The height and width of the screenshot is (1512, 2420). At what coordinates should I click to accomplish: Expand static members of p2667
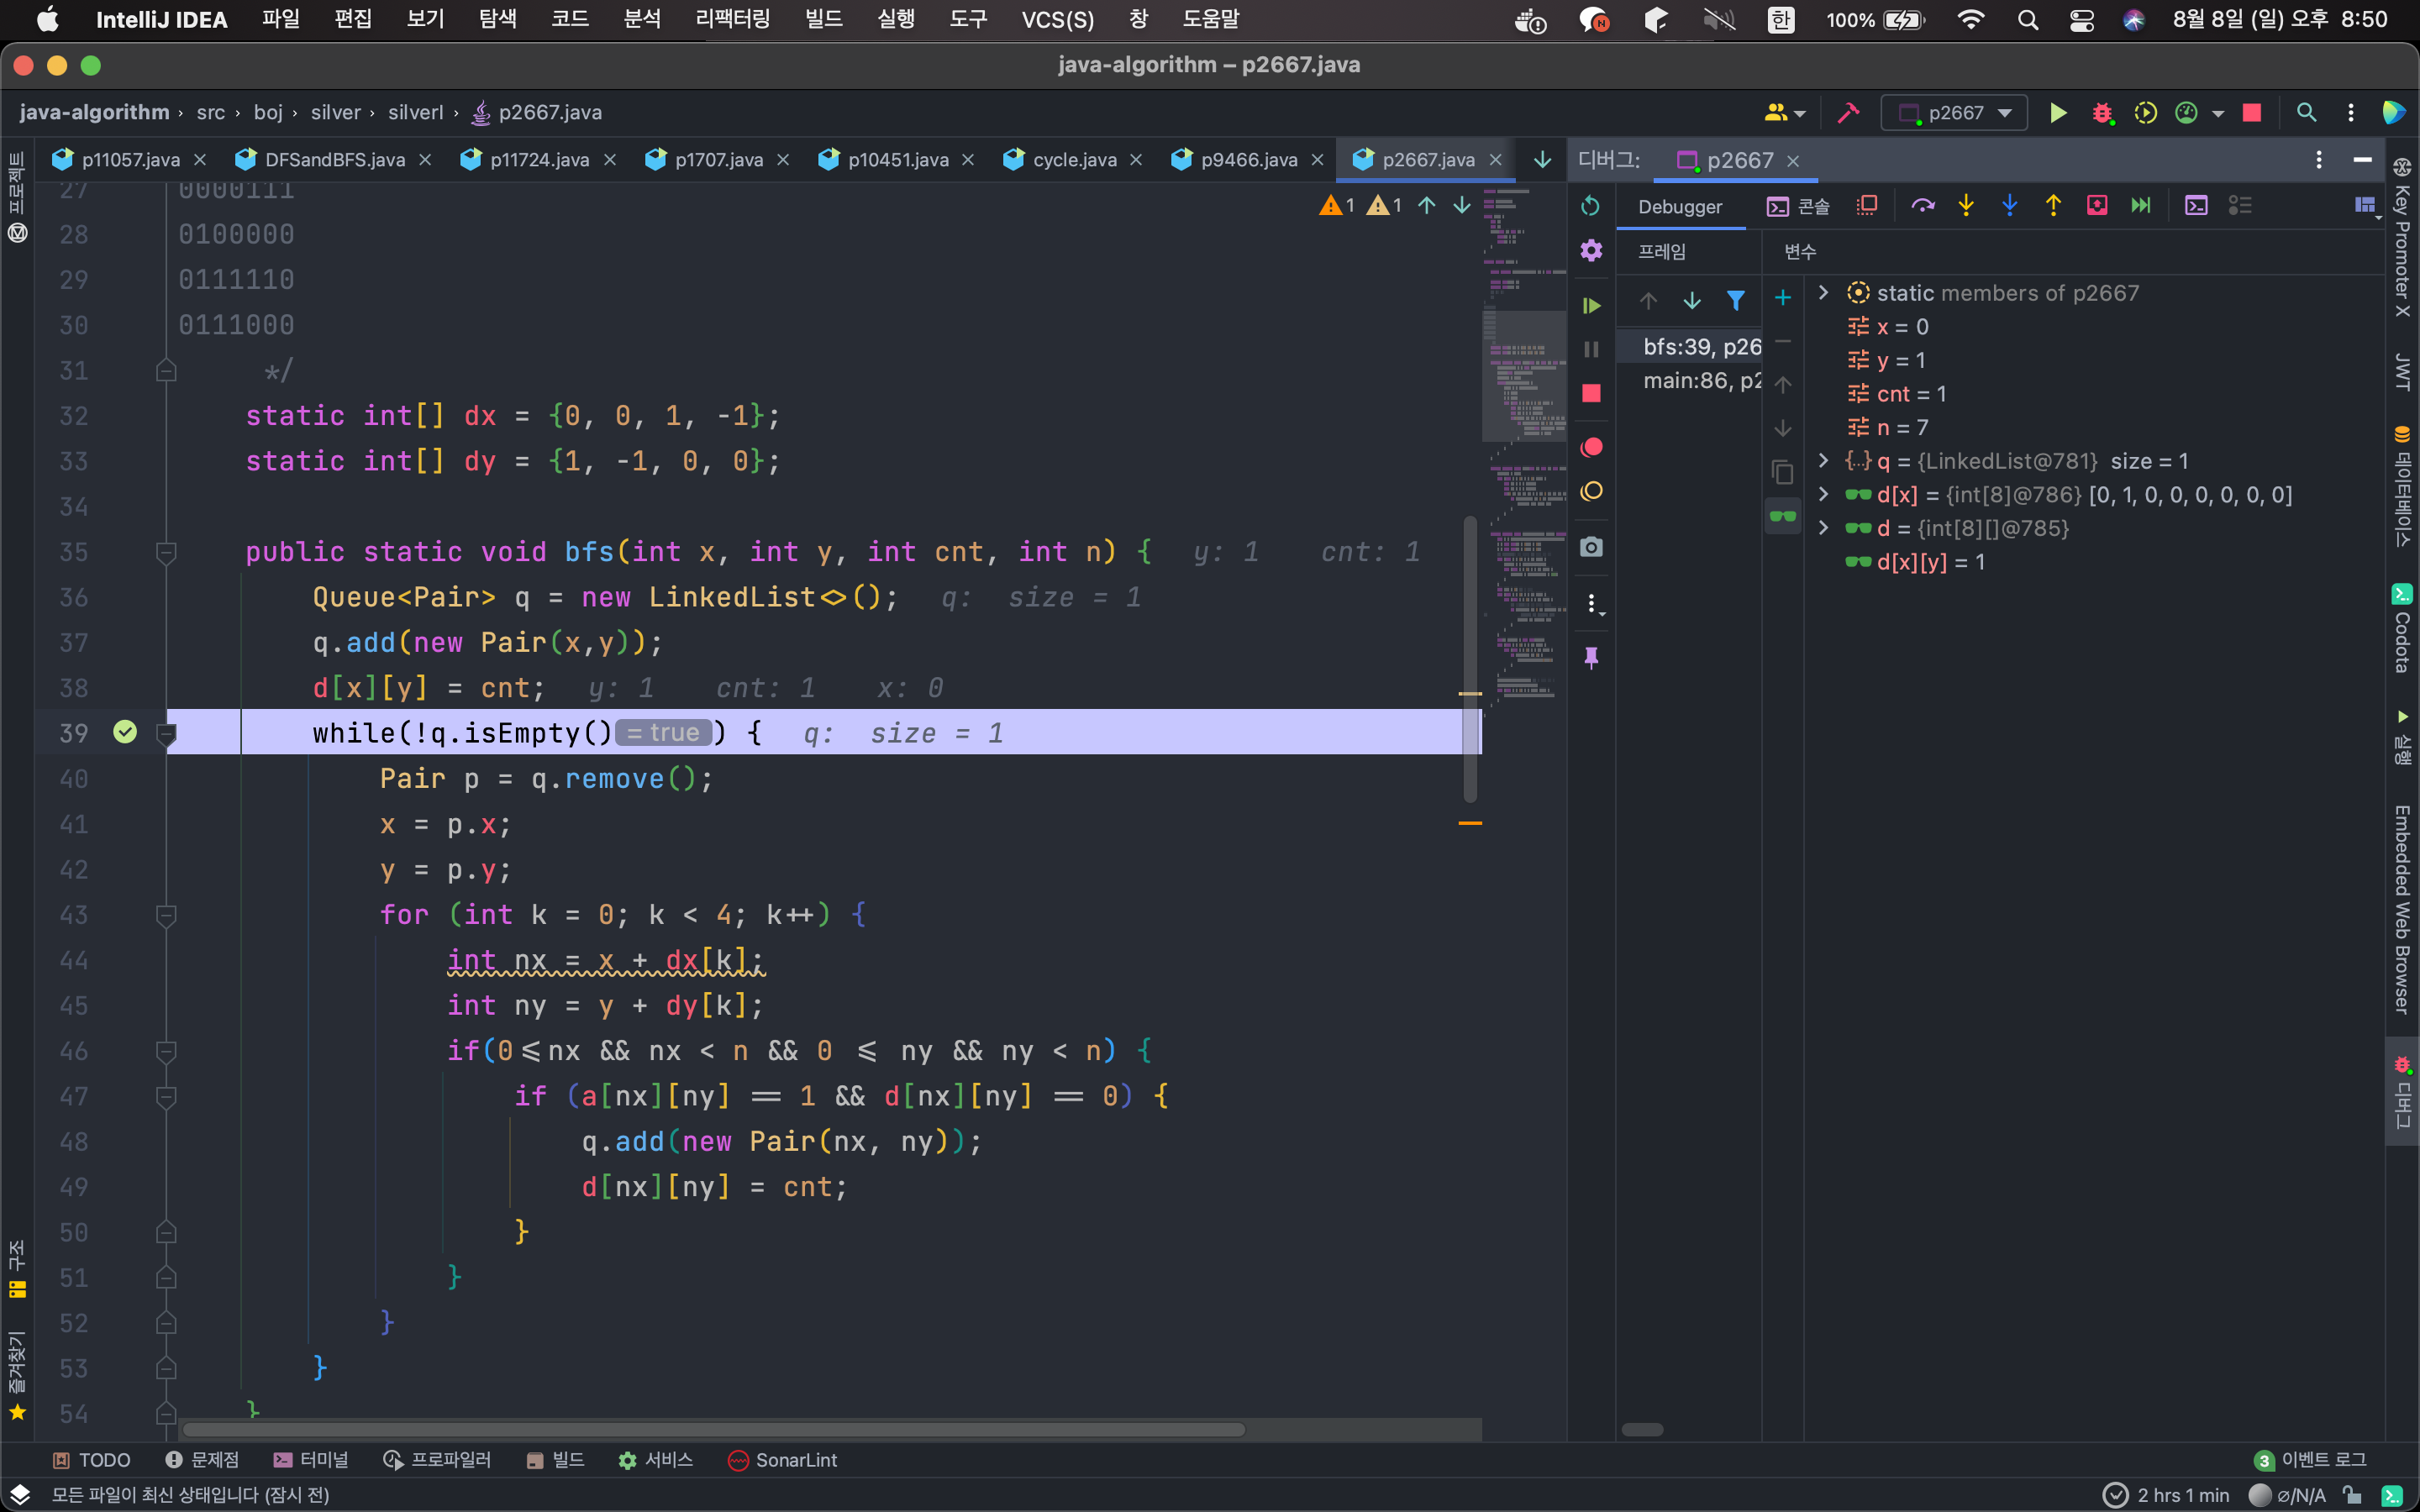(1823, 293)
